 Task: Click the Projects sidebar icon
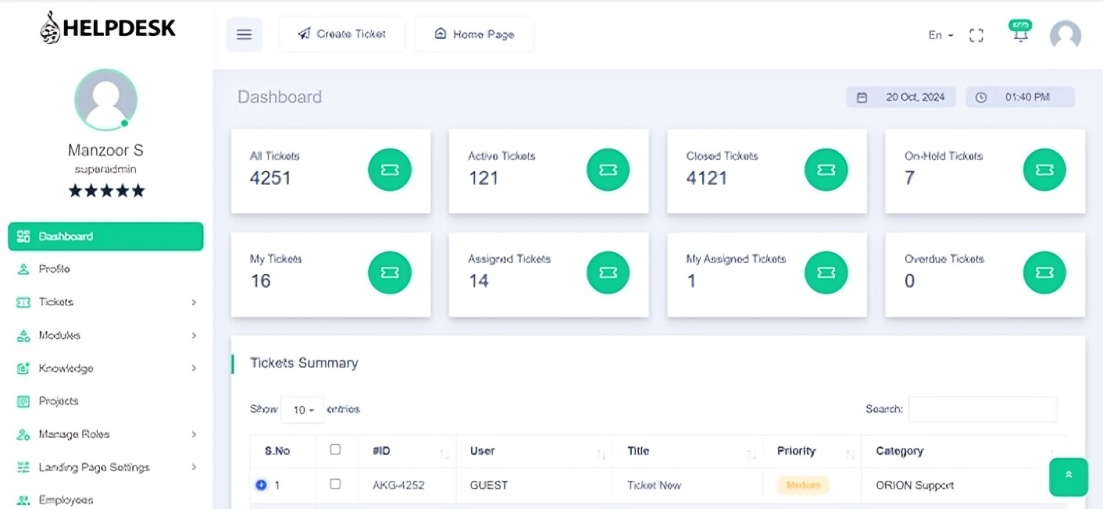click(23, 401)
